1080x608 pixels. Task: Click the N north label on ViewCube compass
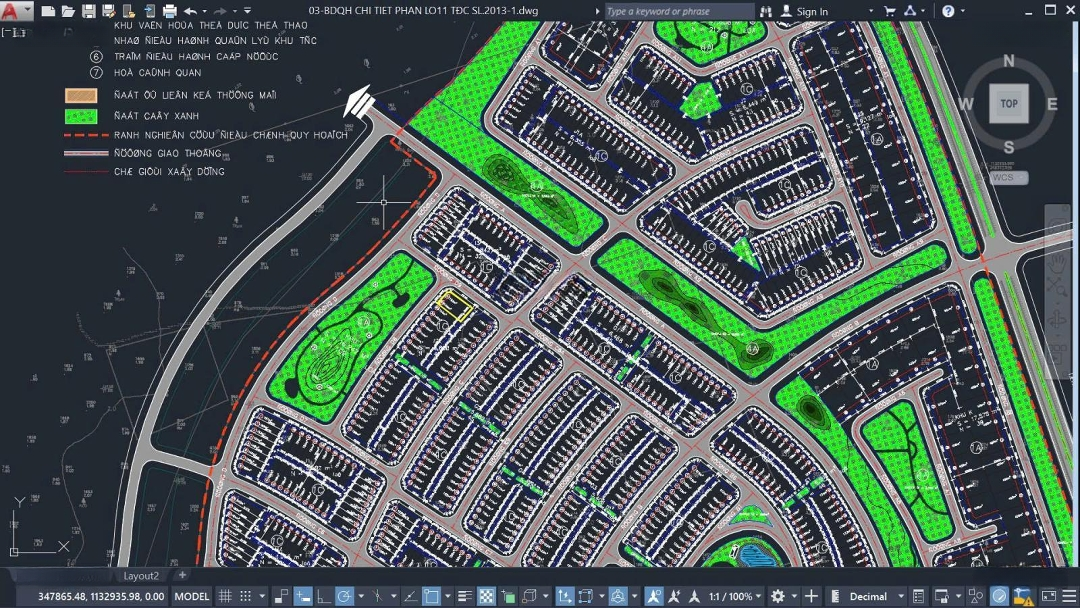[1009, 61]
